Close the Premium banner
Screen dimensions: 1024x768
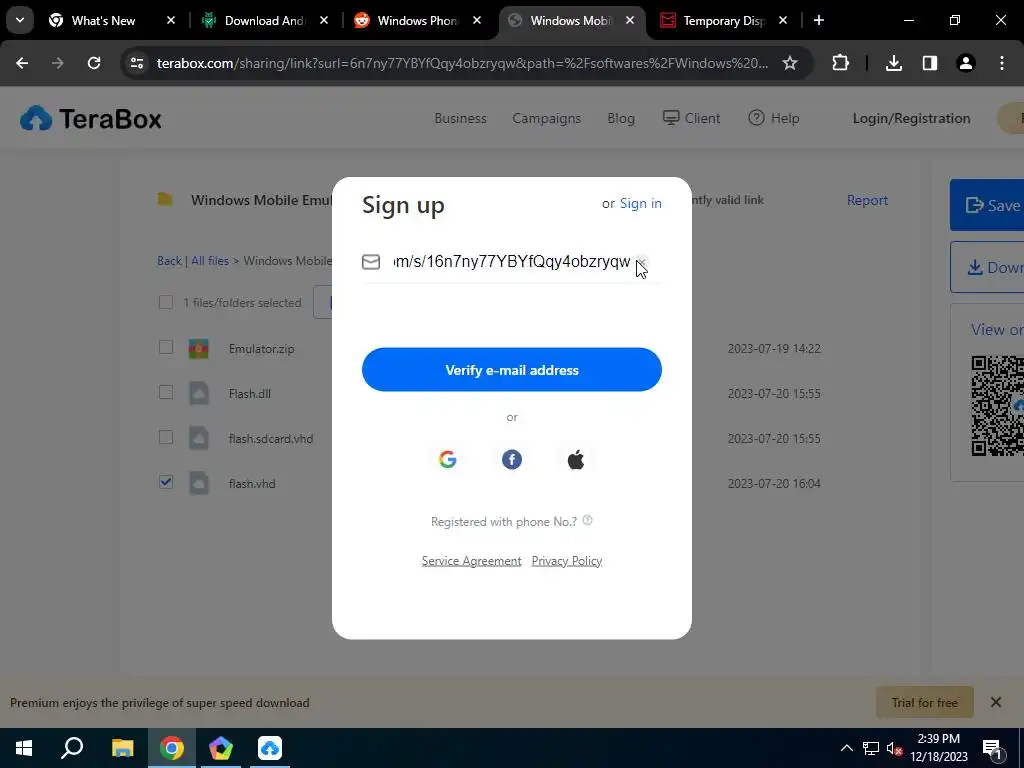(995, 702)
